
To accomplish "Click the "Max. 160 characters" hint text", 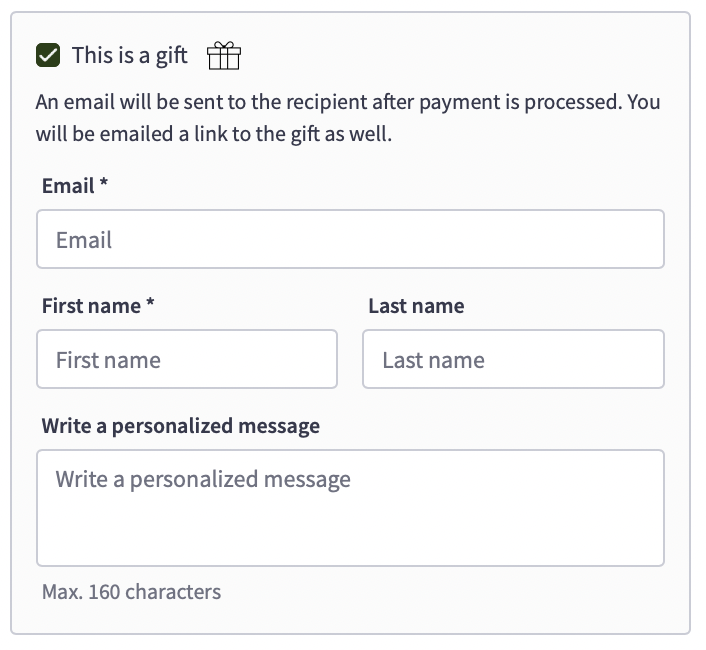I will tap(131, 592).
